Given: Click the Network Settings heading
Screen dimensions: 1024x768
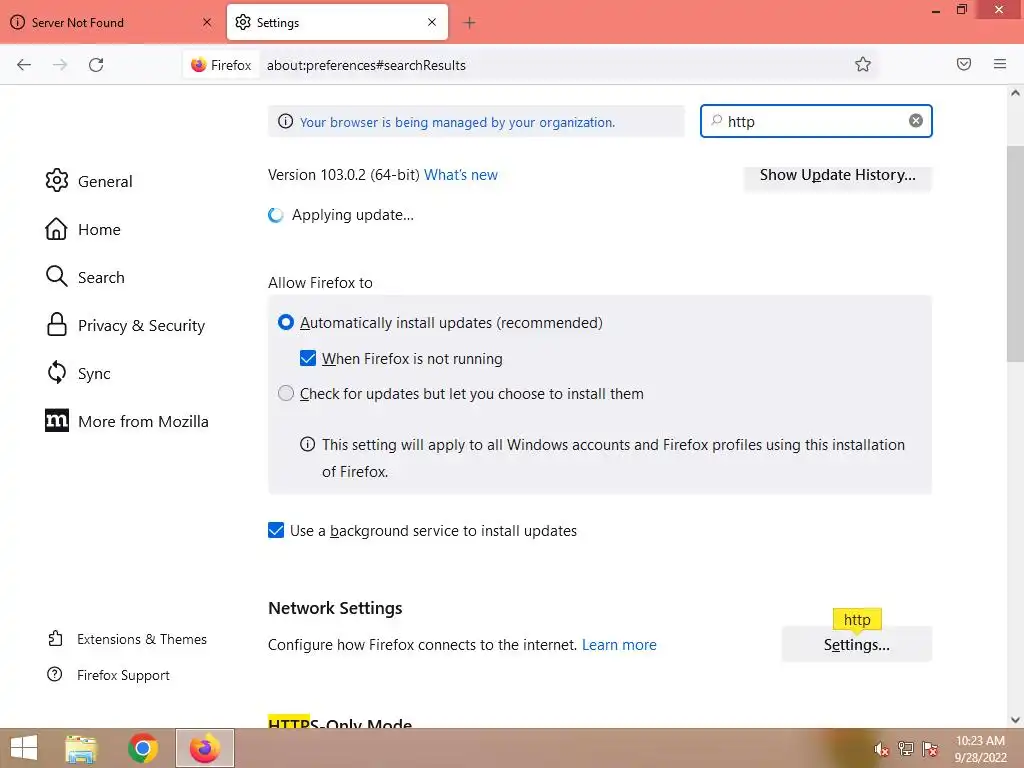Looking at the screenshot, I should pyautogui.click(x=335, y=608).
